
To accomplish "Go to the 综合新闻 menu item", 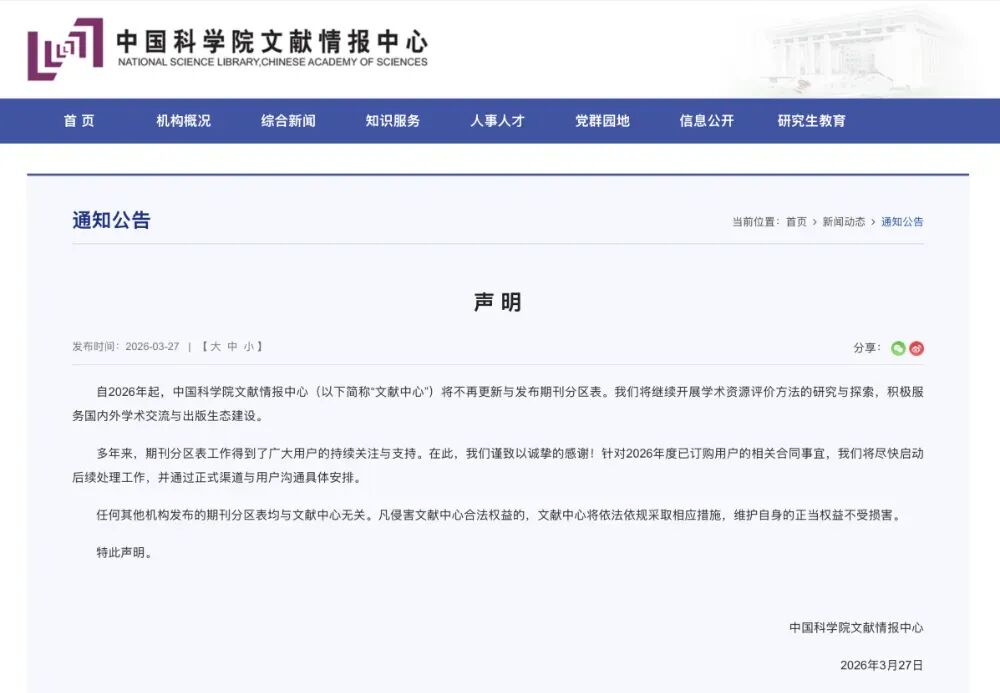I will [x=288, y=121].
